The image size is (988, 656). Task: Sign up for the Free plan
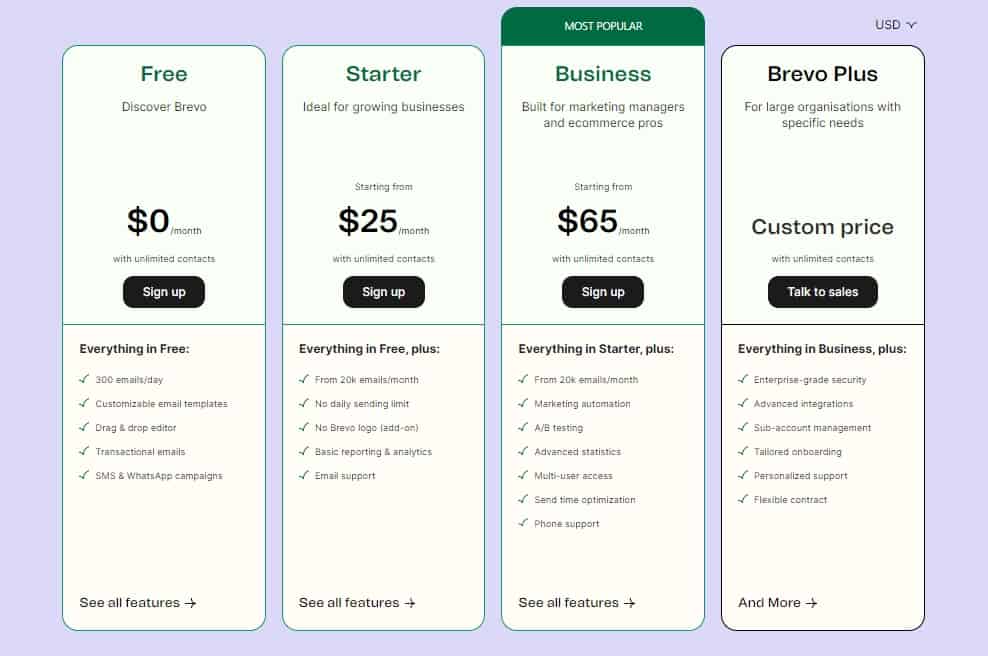point(164,292)
